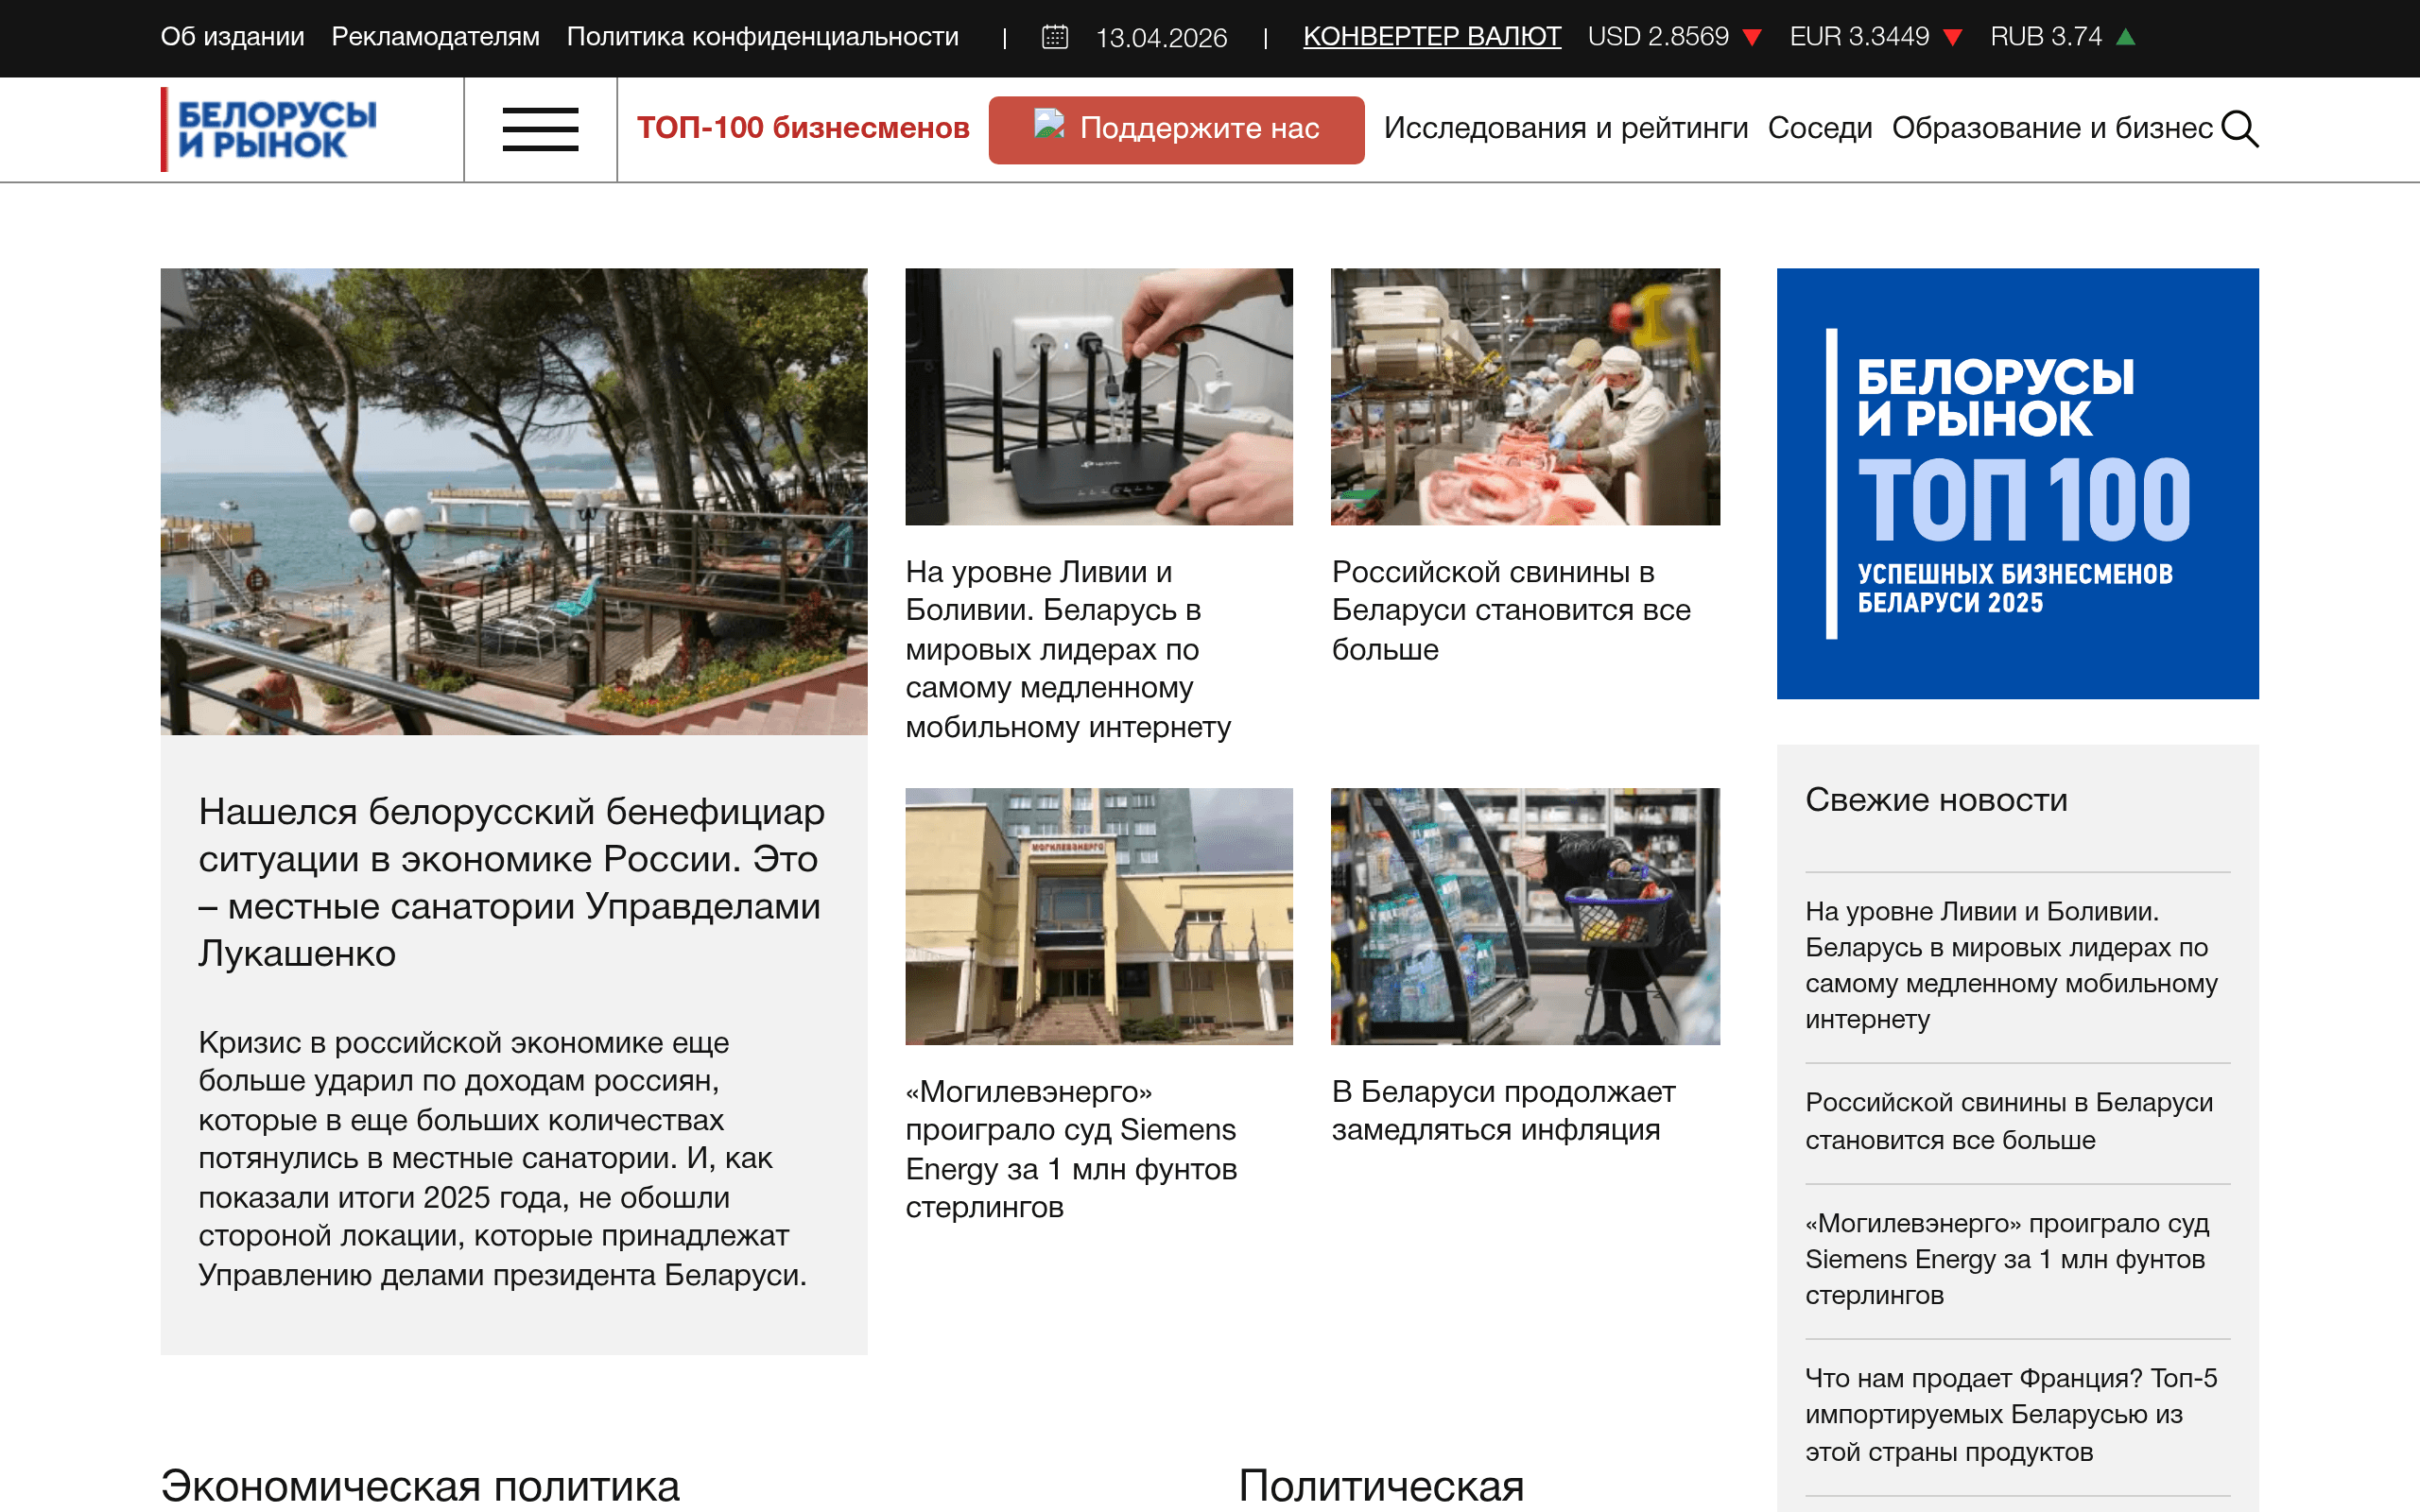Click the calendar icon near the date
This screenshot has height=1512, width=2420.
pyautogui.click(x=1056, y=37)
